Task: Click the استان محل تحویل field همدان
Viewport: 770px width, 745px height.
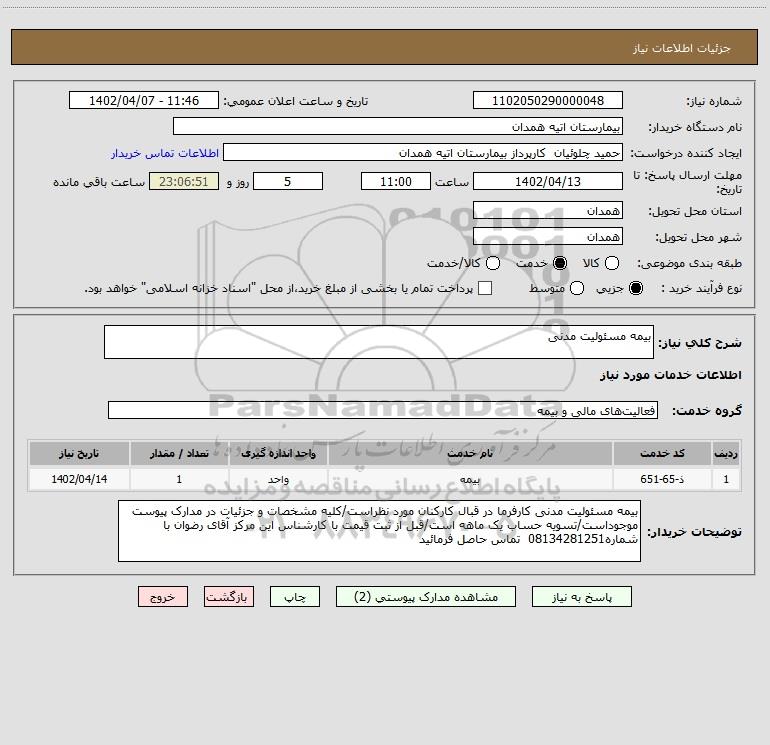Action: 548,211
